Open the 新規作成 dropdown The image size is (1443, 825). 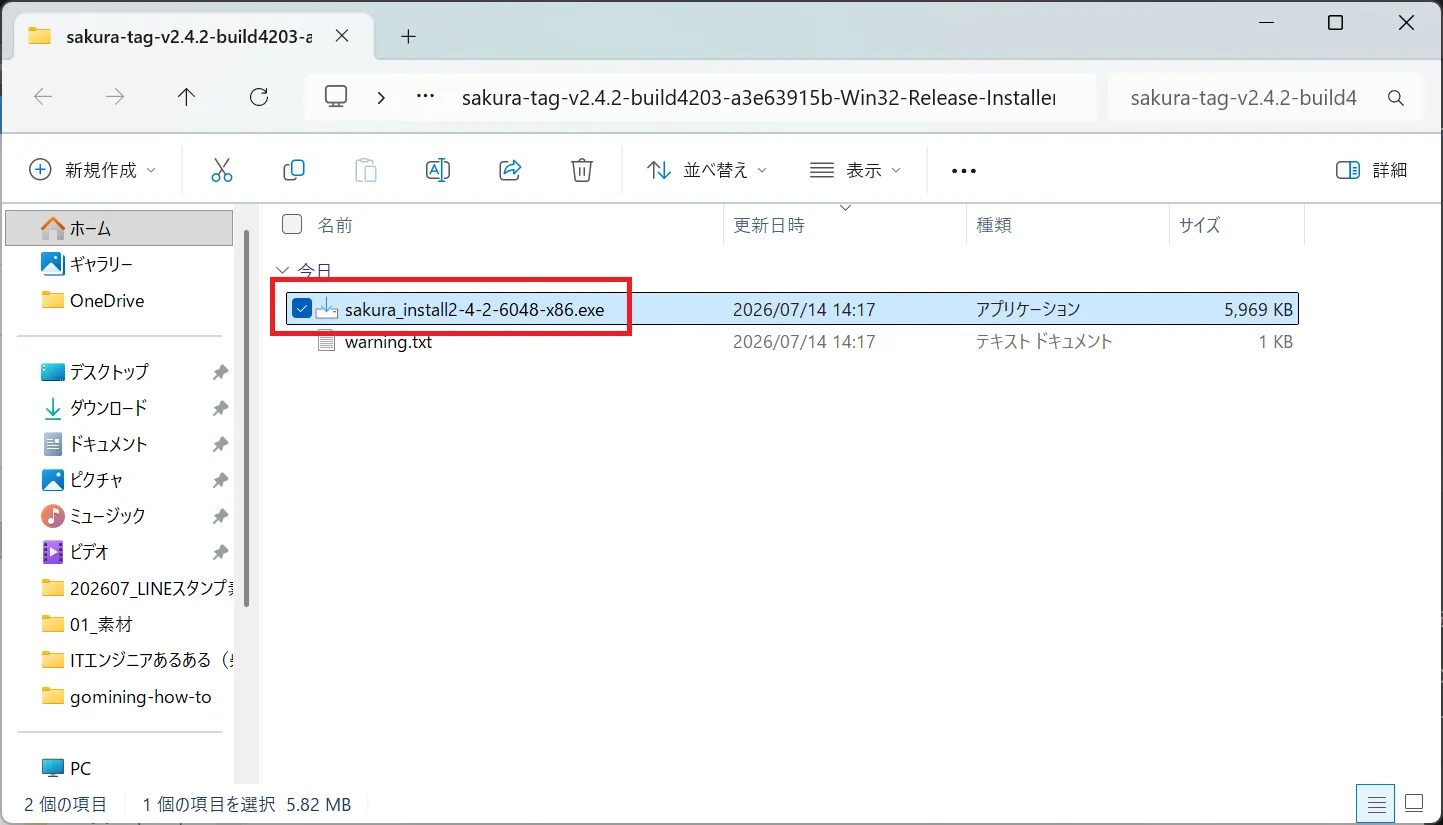pos(93,170)
